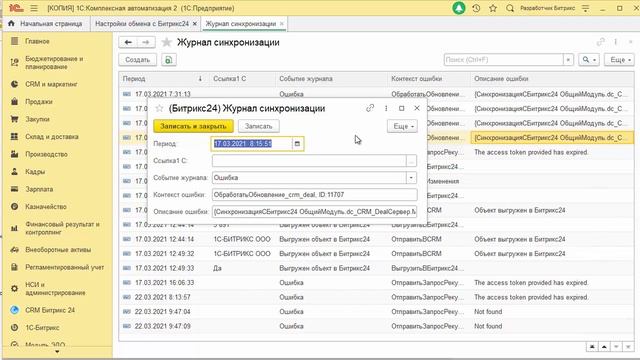The height and width of the screenshot is (360, 640).
Task: Jump to list start with the bottom bar icon
Action: coord(591,347)
